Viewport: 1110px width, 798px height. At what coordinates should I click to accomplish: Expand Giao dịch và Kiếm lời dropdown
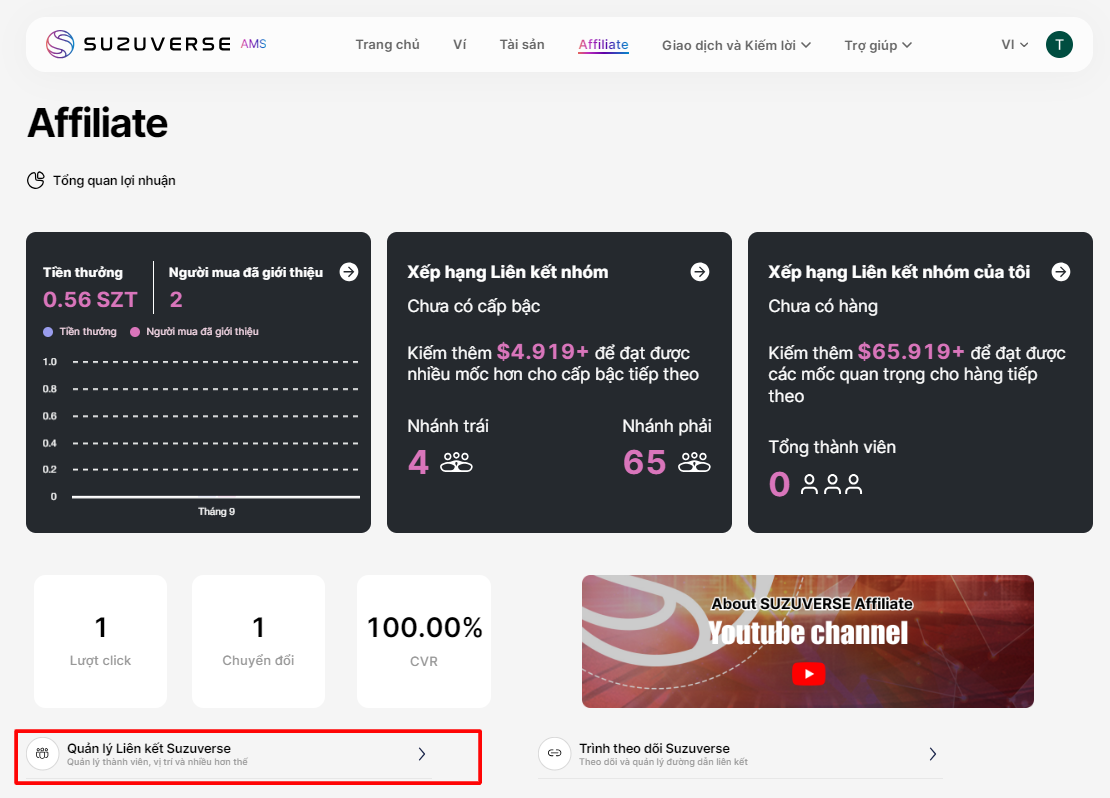click(736, 45)
